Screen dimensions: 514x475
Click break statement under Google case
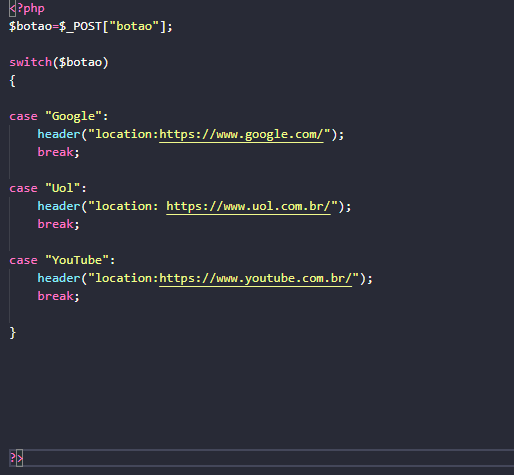[x=55, y=152]
